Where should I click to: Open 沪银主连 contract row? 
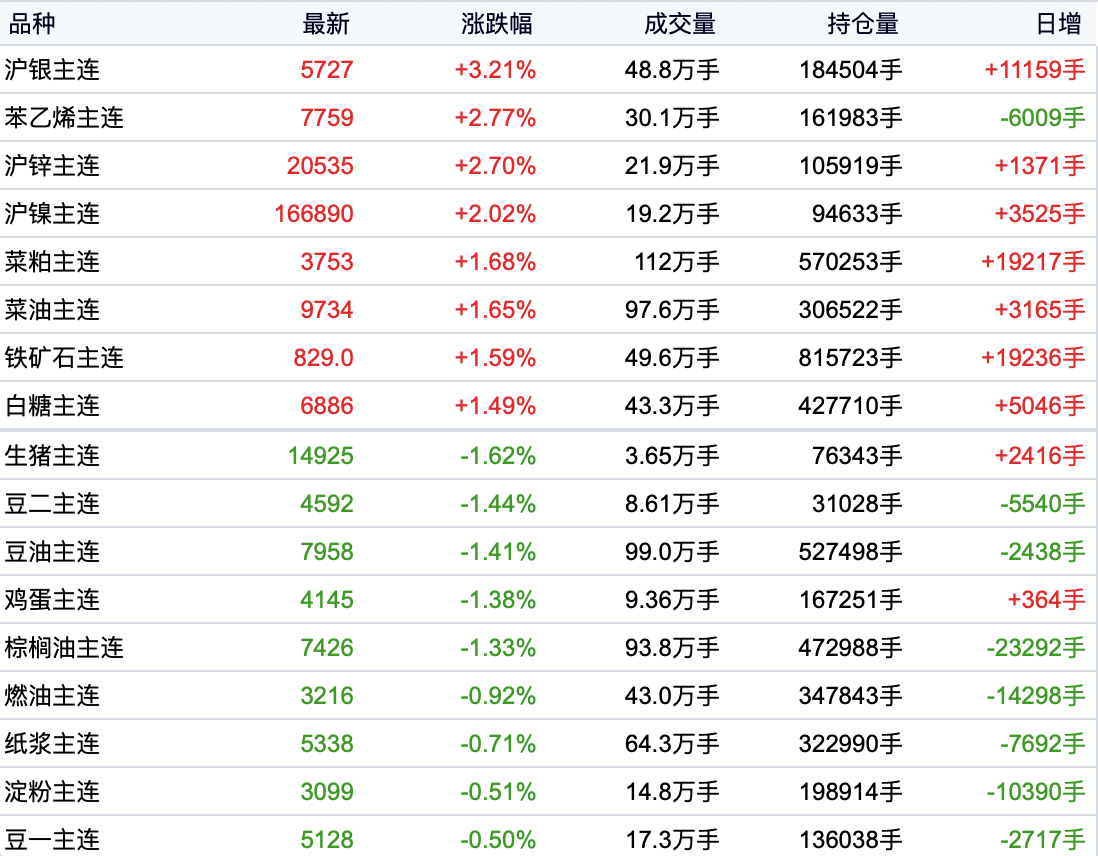[53, 70]
